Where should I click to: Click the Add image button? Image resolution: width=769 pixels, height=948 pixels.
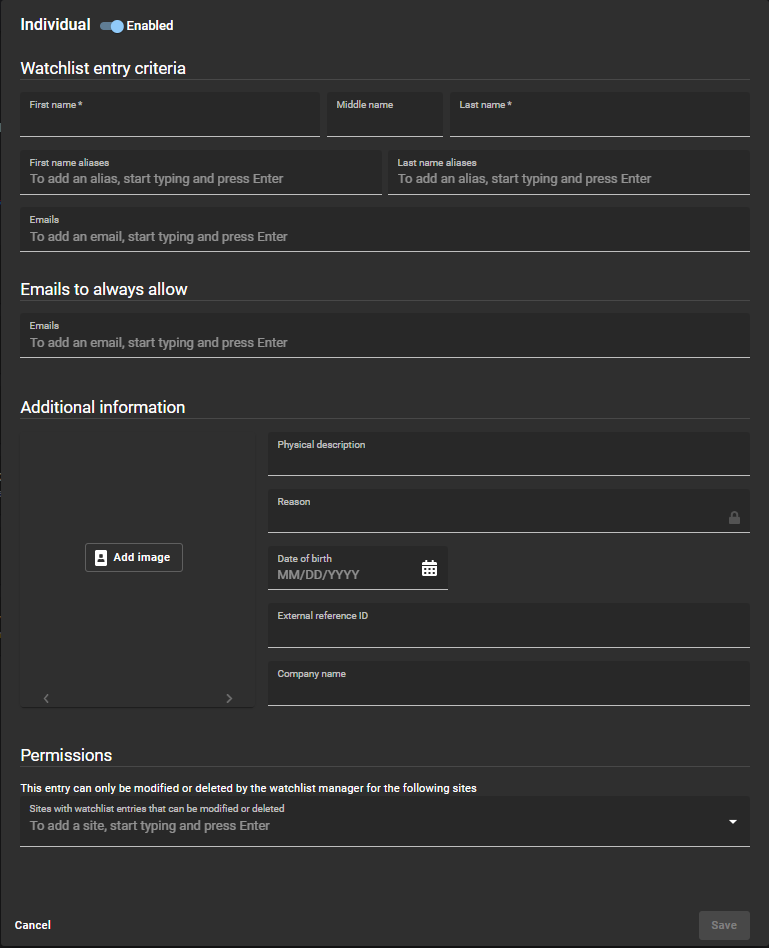(134, 557)
